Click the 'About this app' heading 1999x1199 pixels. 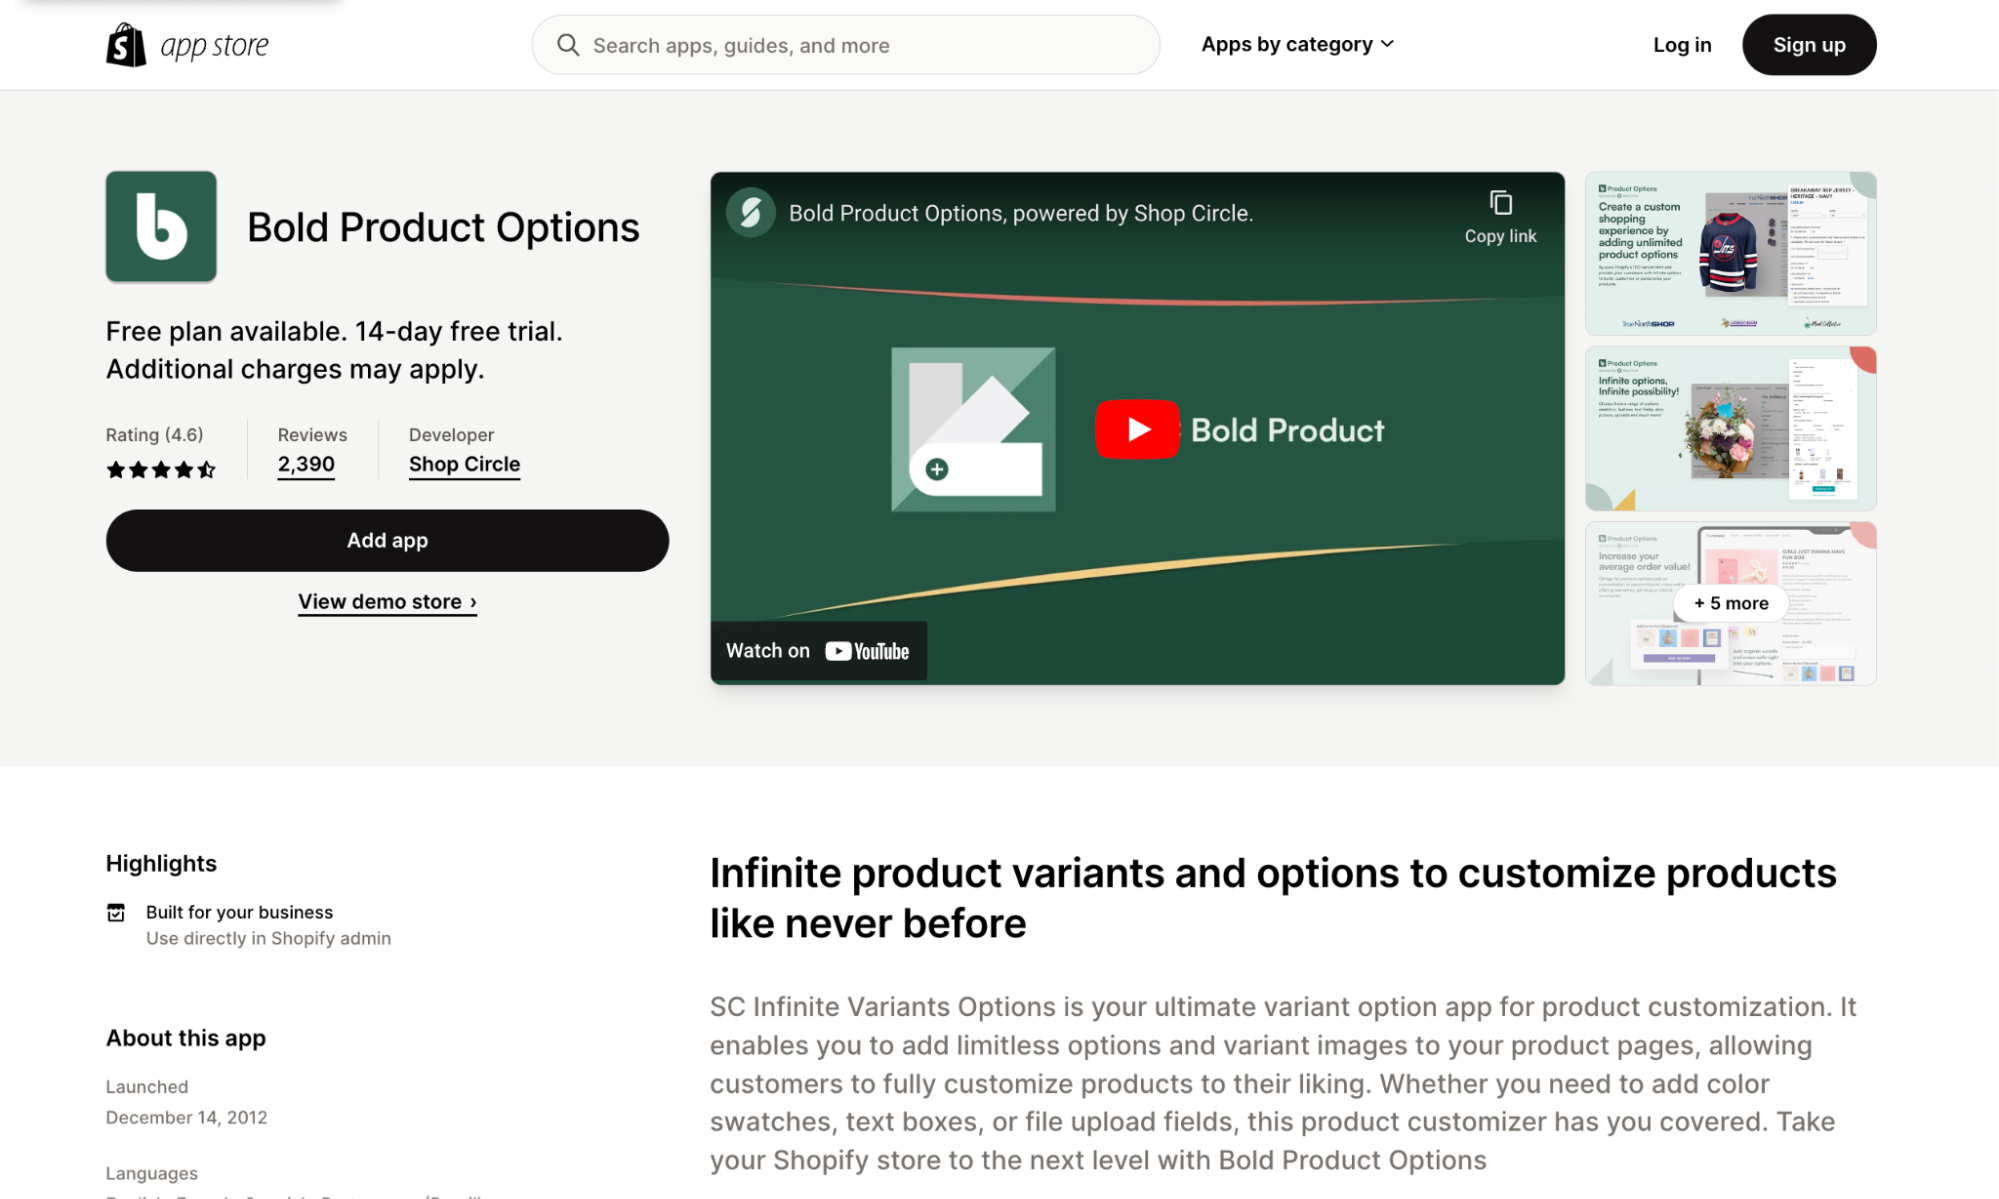(x=186, y=1038)
